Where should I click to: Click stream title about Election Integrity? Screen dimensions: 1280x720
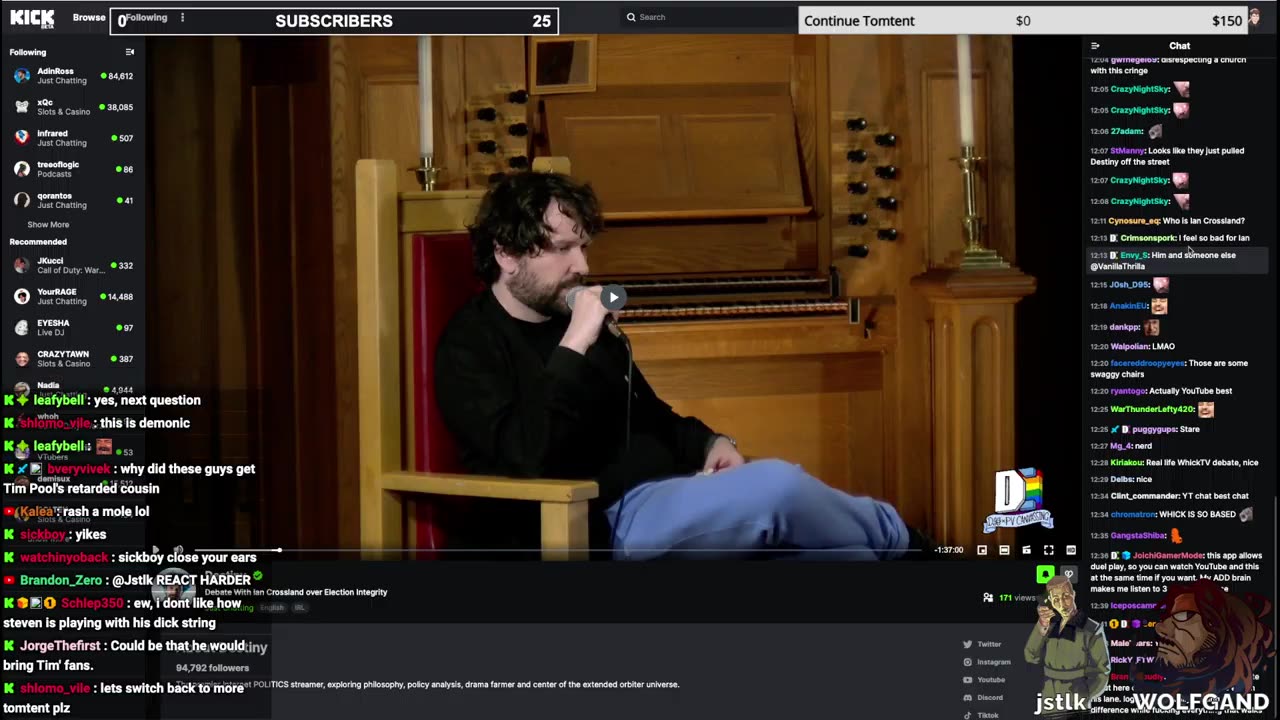(296, 592)
